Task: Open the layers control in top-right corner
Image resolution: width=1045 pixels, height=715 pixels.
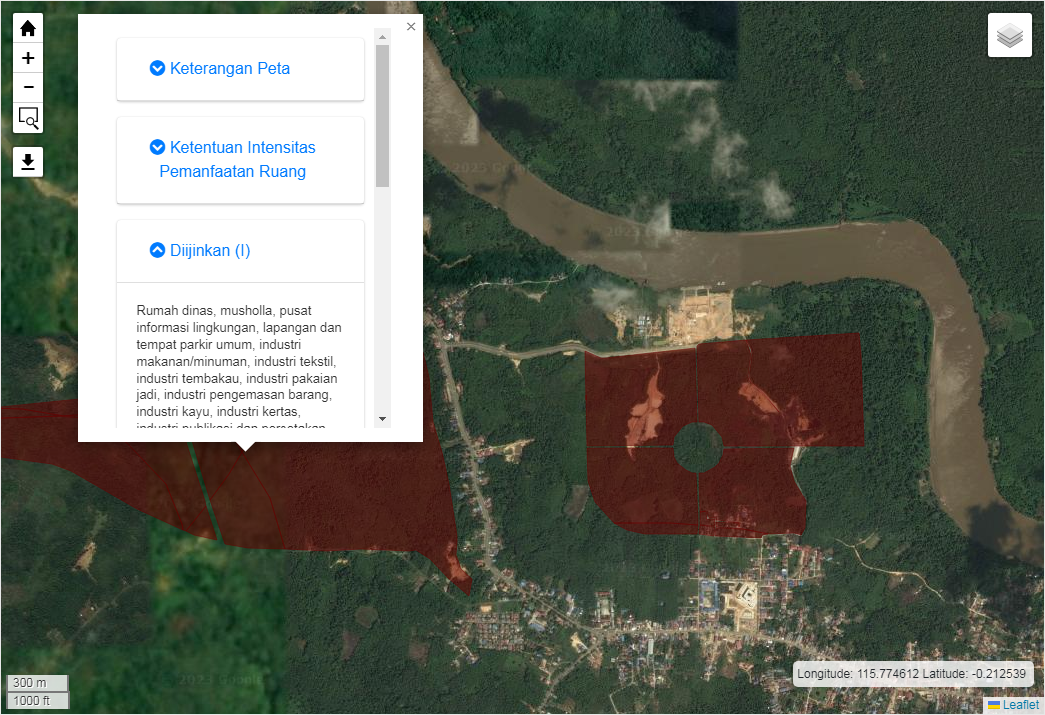Action: pyautogui.click(x=1010, y=36)
